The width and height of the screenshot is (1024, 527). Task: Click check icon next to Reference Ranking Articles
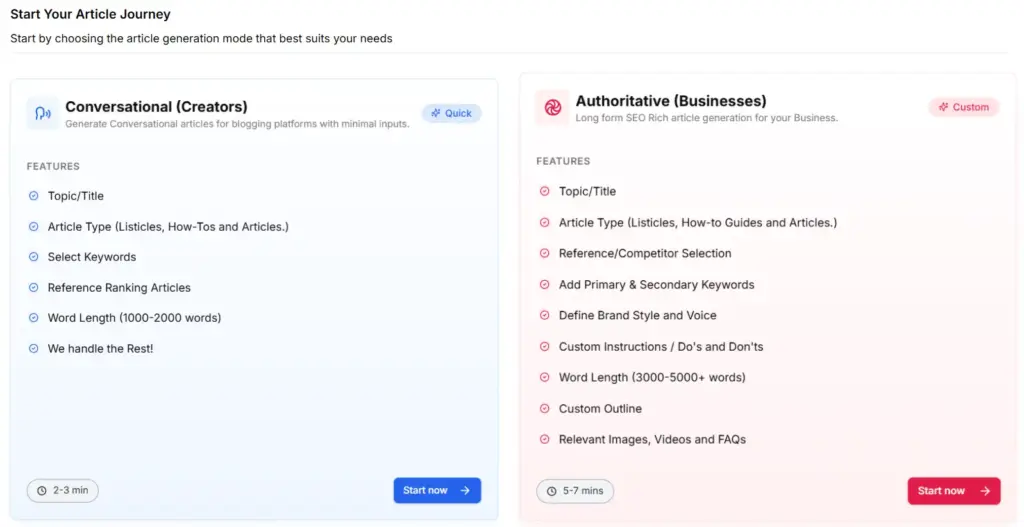tap(33, 287)
